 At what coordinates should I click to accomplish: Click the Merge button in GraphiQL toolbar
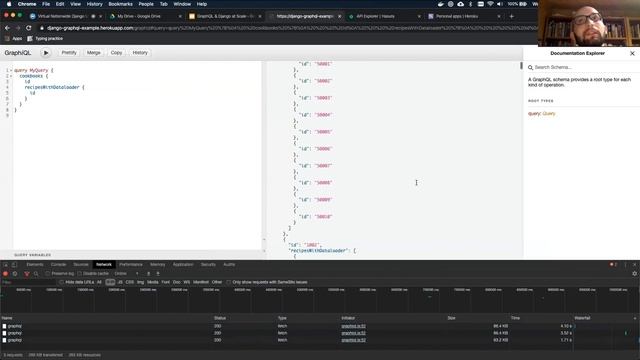[93, 53]
